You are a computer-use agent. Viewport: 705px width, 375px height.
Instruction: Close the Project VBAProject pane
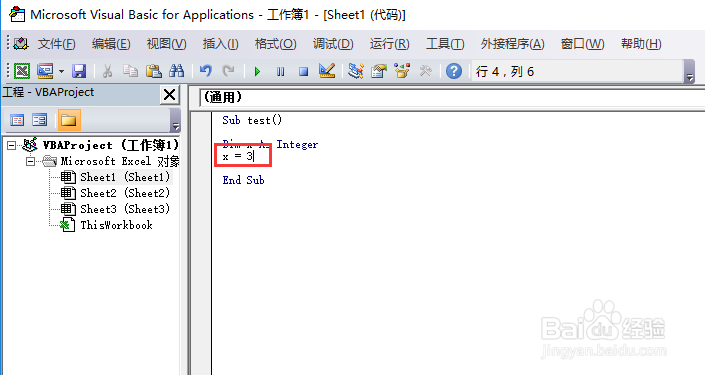pyautogui.click(x=170, y=94)
